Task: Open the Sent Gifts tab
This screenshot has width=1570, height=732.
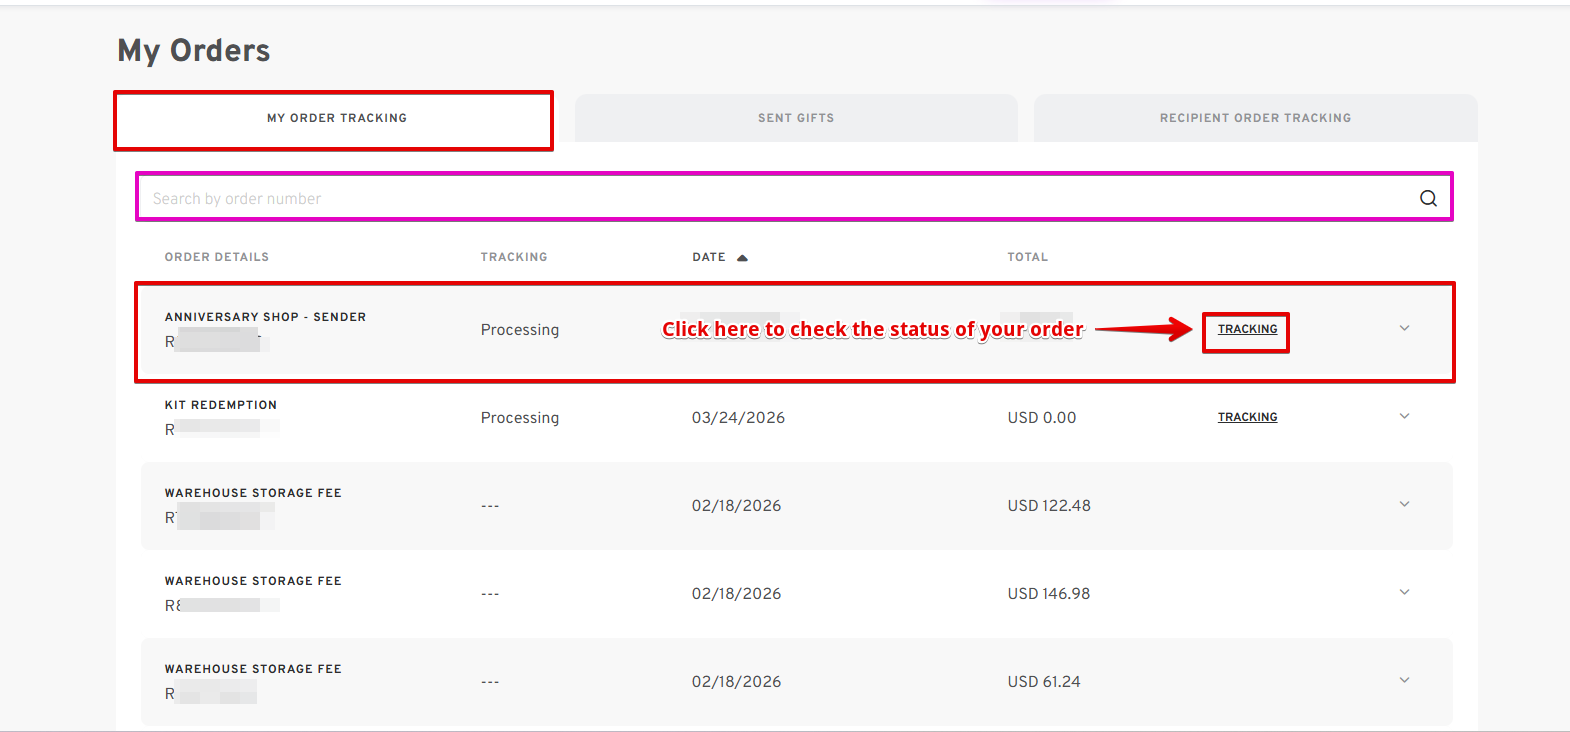Action: 796,118
